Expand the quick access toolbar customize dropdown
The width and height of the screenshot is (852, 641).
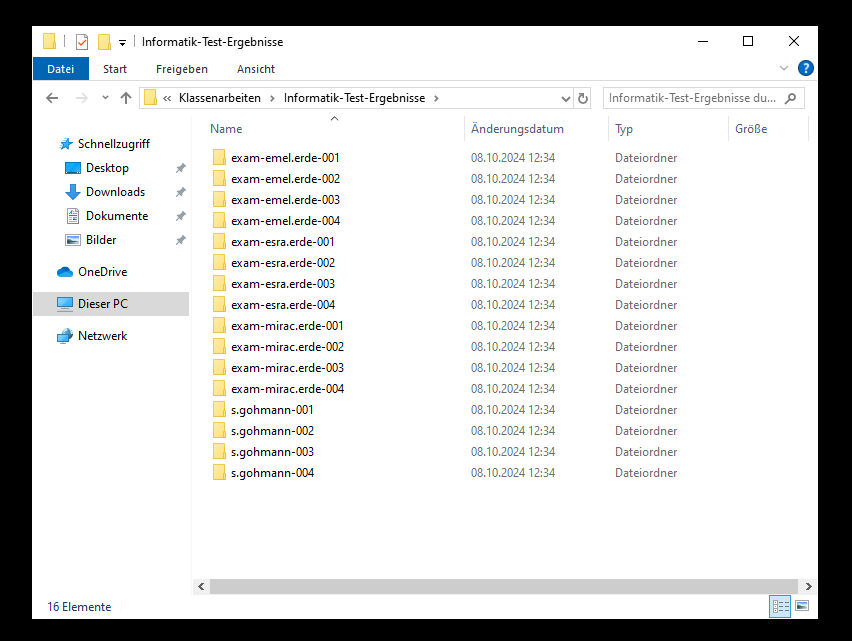coord(122,42)
